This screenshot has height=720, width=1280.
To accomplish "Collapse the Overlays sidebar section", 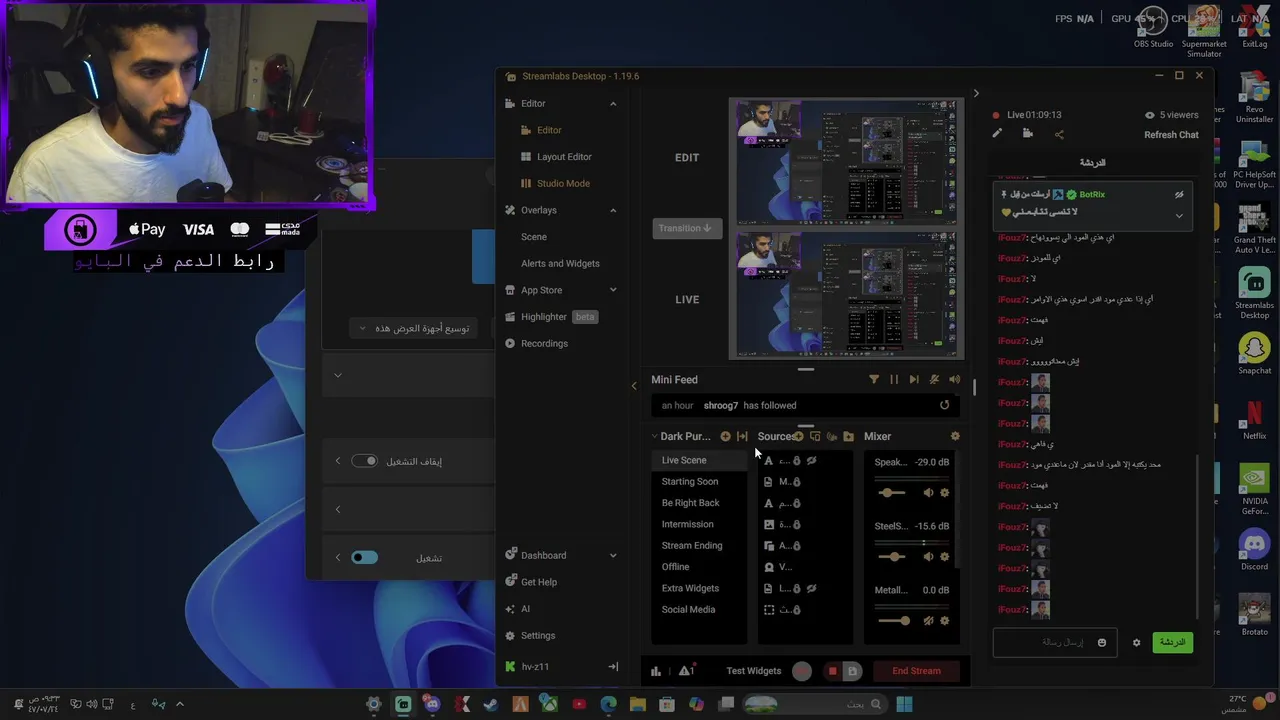I will pyautogui.click(x=613, y=210).
